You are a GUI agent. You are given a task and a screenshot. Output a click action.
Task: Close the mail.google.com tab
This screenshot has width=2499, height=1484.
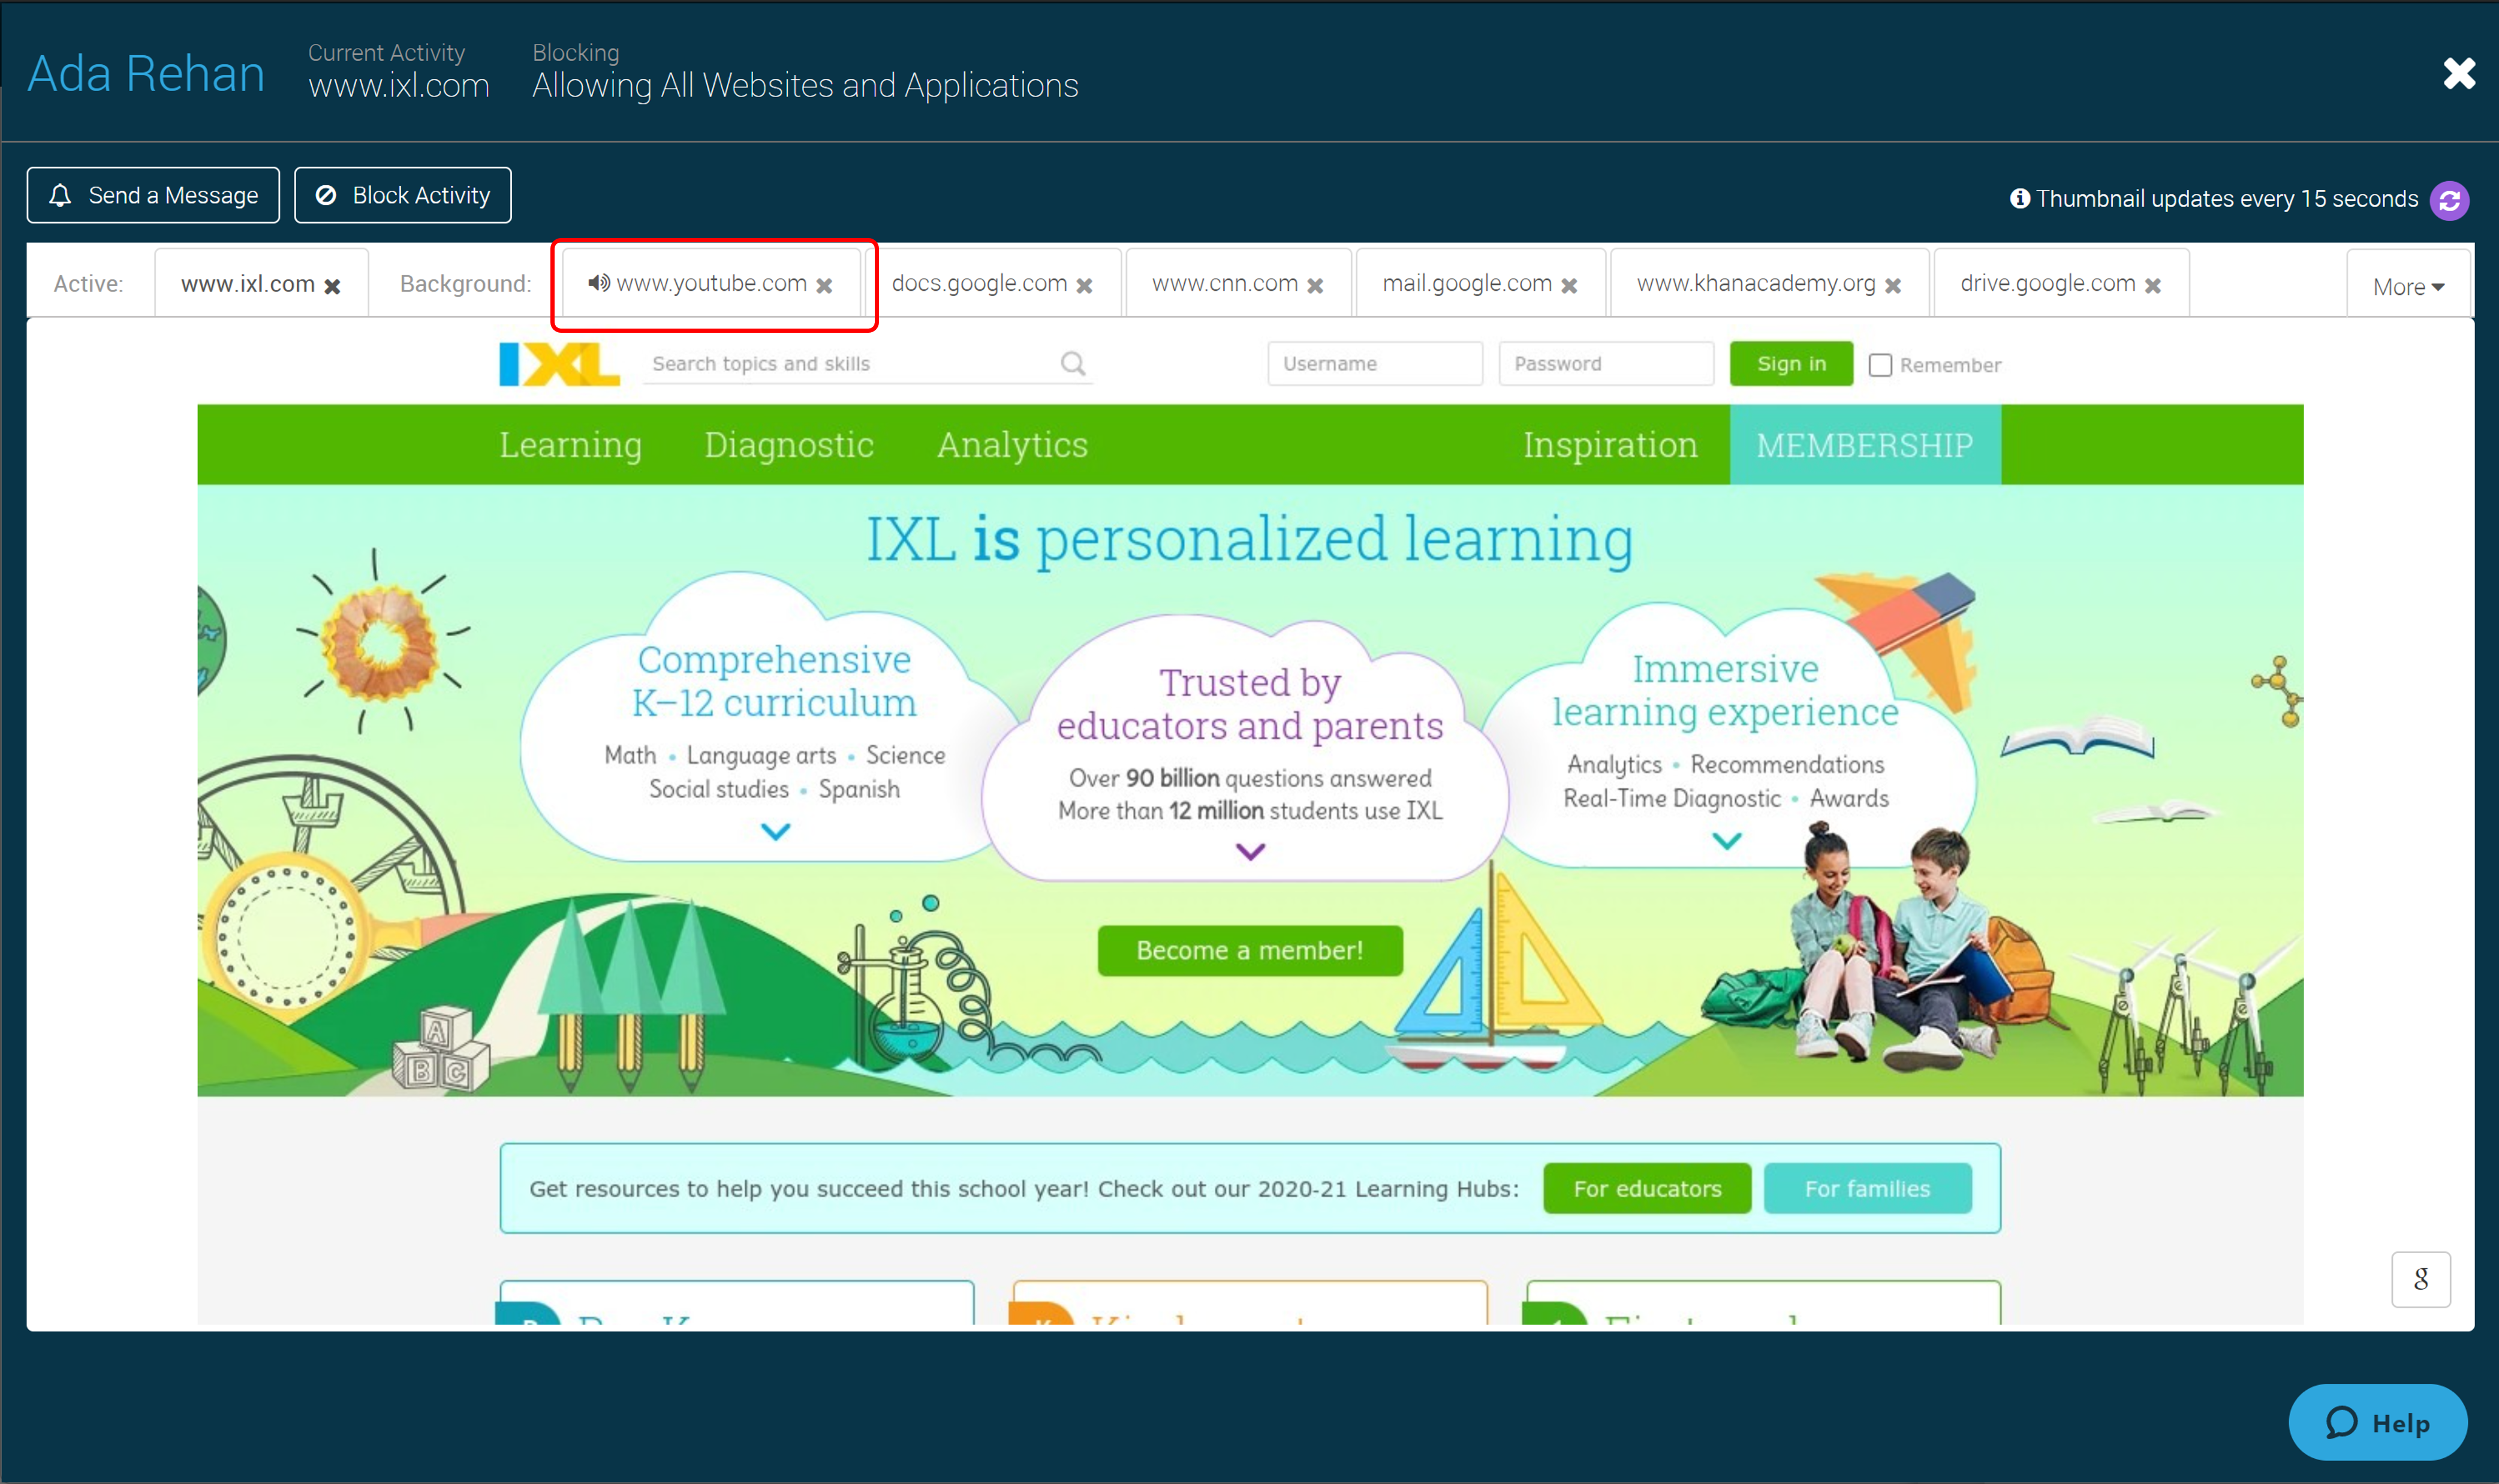click(x=1569, y=286)
